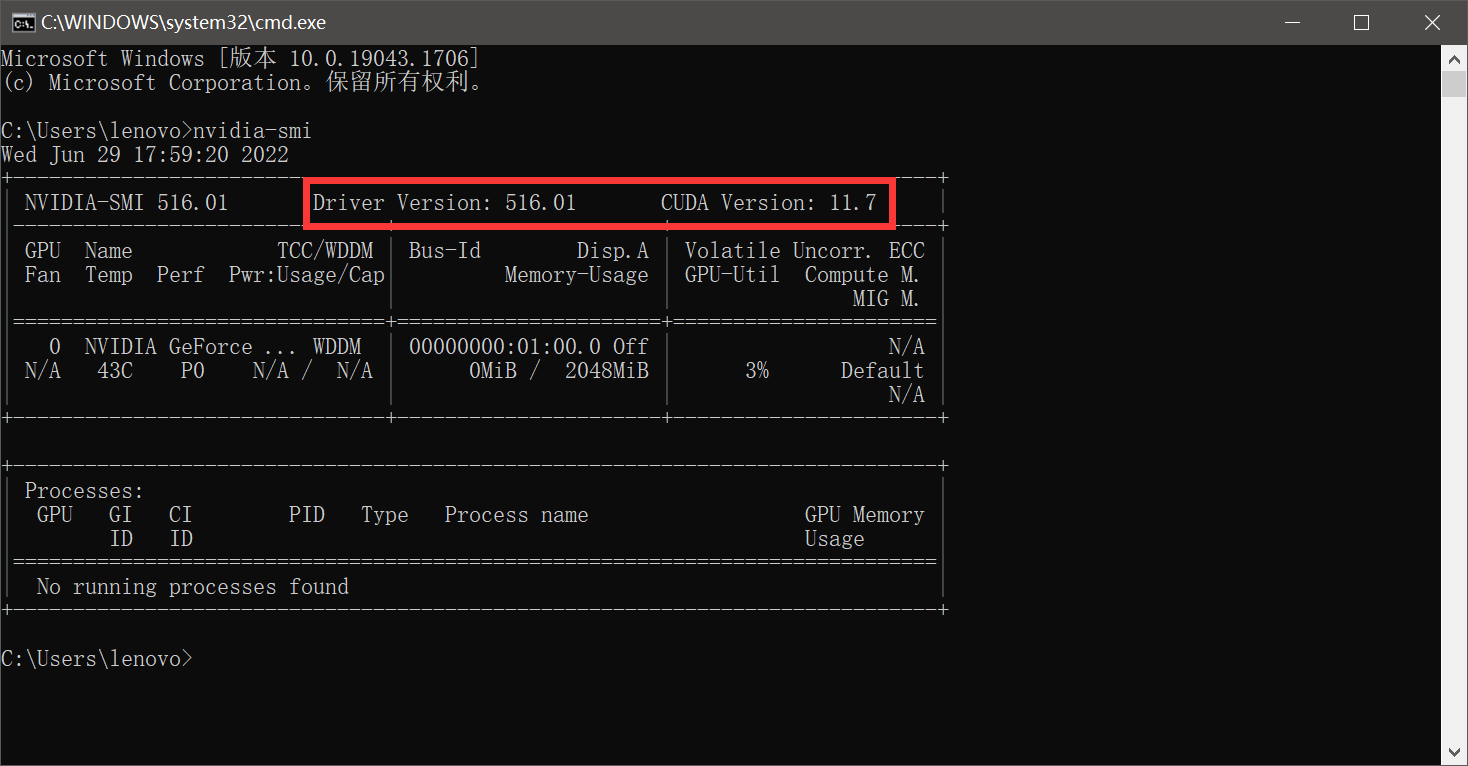Click the GPU utilization value "3%"

[x=757, y=371]
